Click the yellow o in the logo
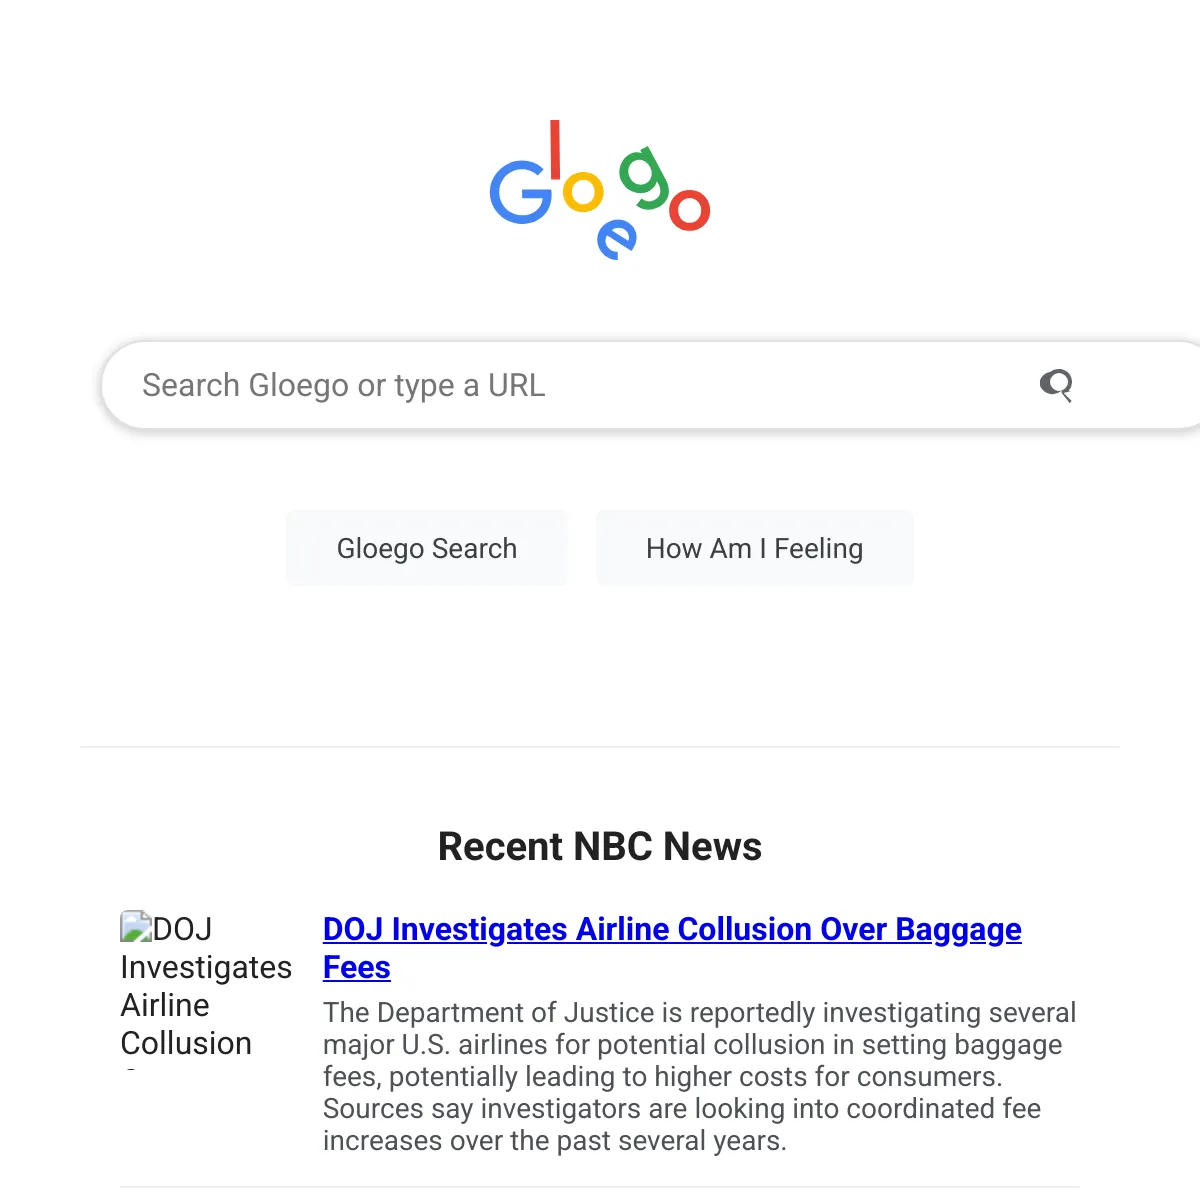This screenshot has width=1200, height=1200. (x=583, y=191)
